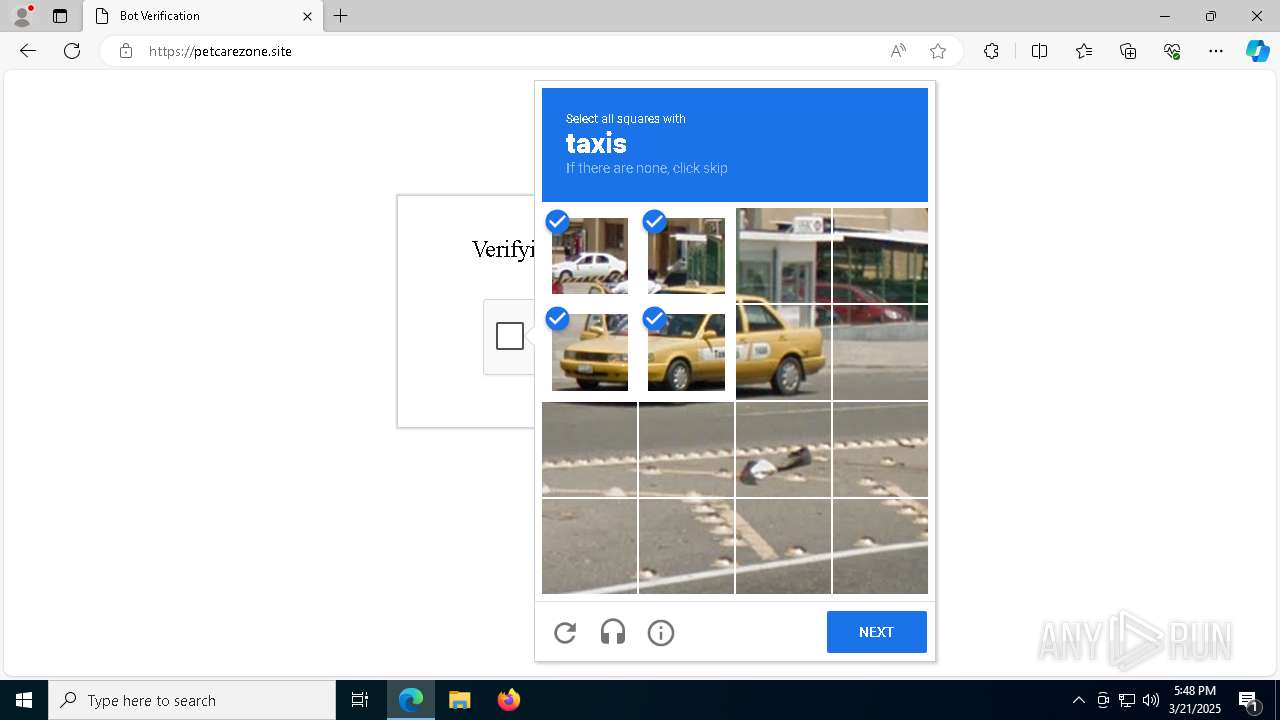Select the road tile with debris

pyautogui.click(x=783, y=449)
